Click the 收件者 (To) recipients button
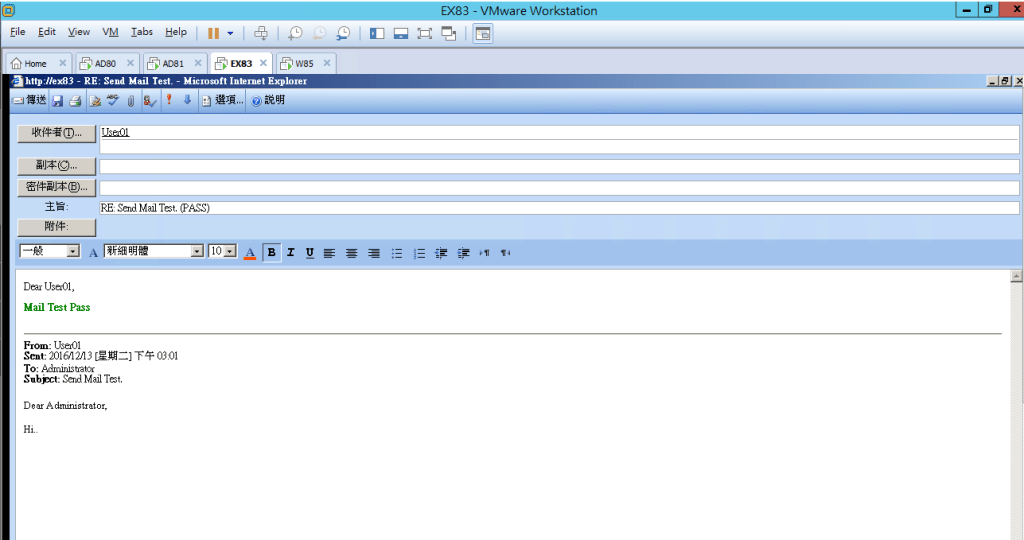This screenshot has height=540, width=1024. click(x=56, y=132)
